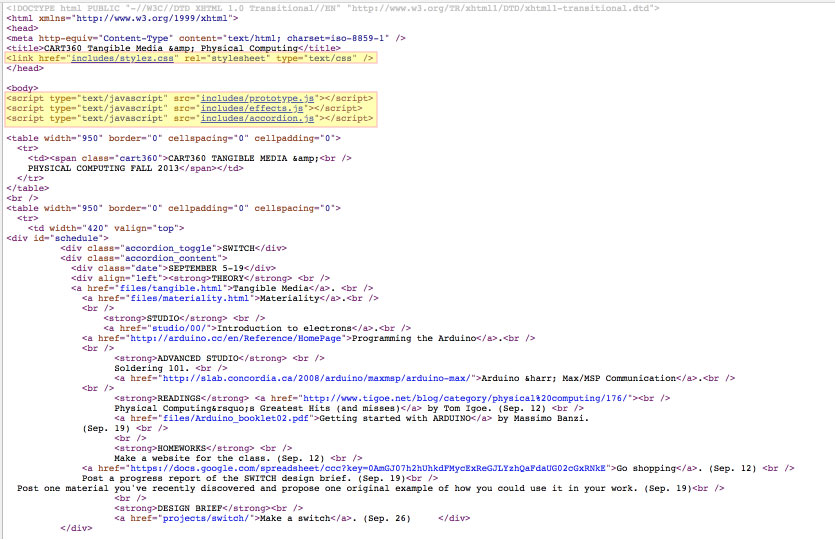Click the td width '420' valign line
The width and height of the screenshot is (836, 540).
(106, 228)
